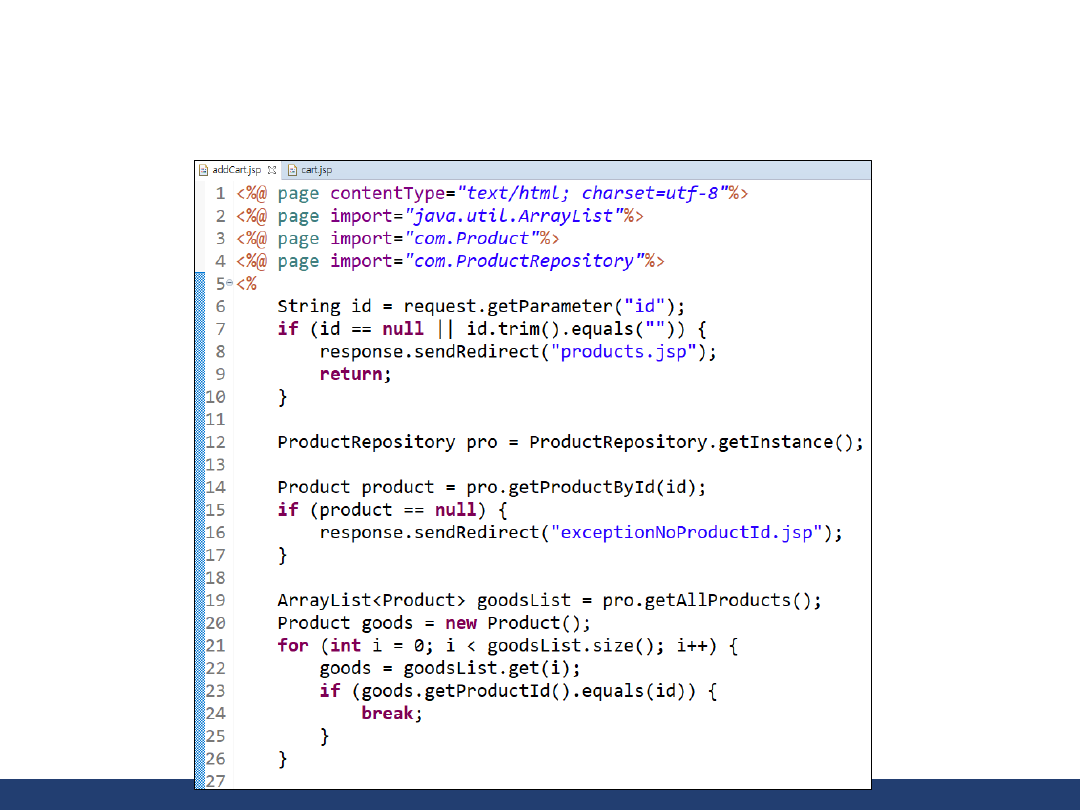The width and height of the screenshot is (1080, 810).
Task: Switch to the cart.jsp editor tab
Action: [x=316, y=171]
